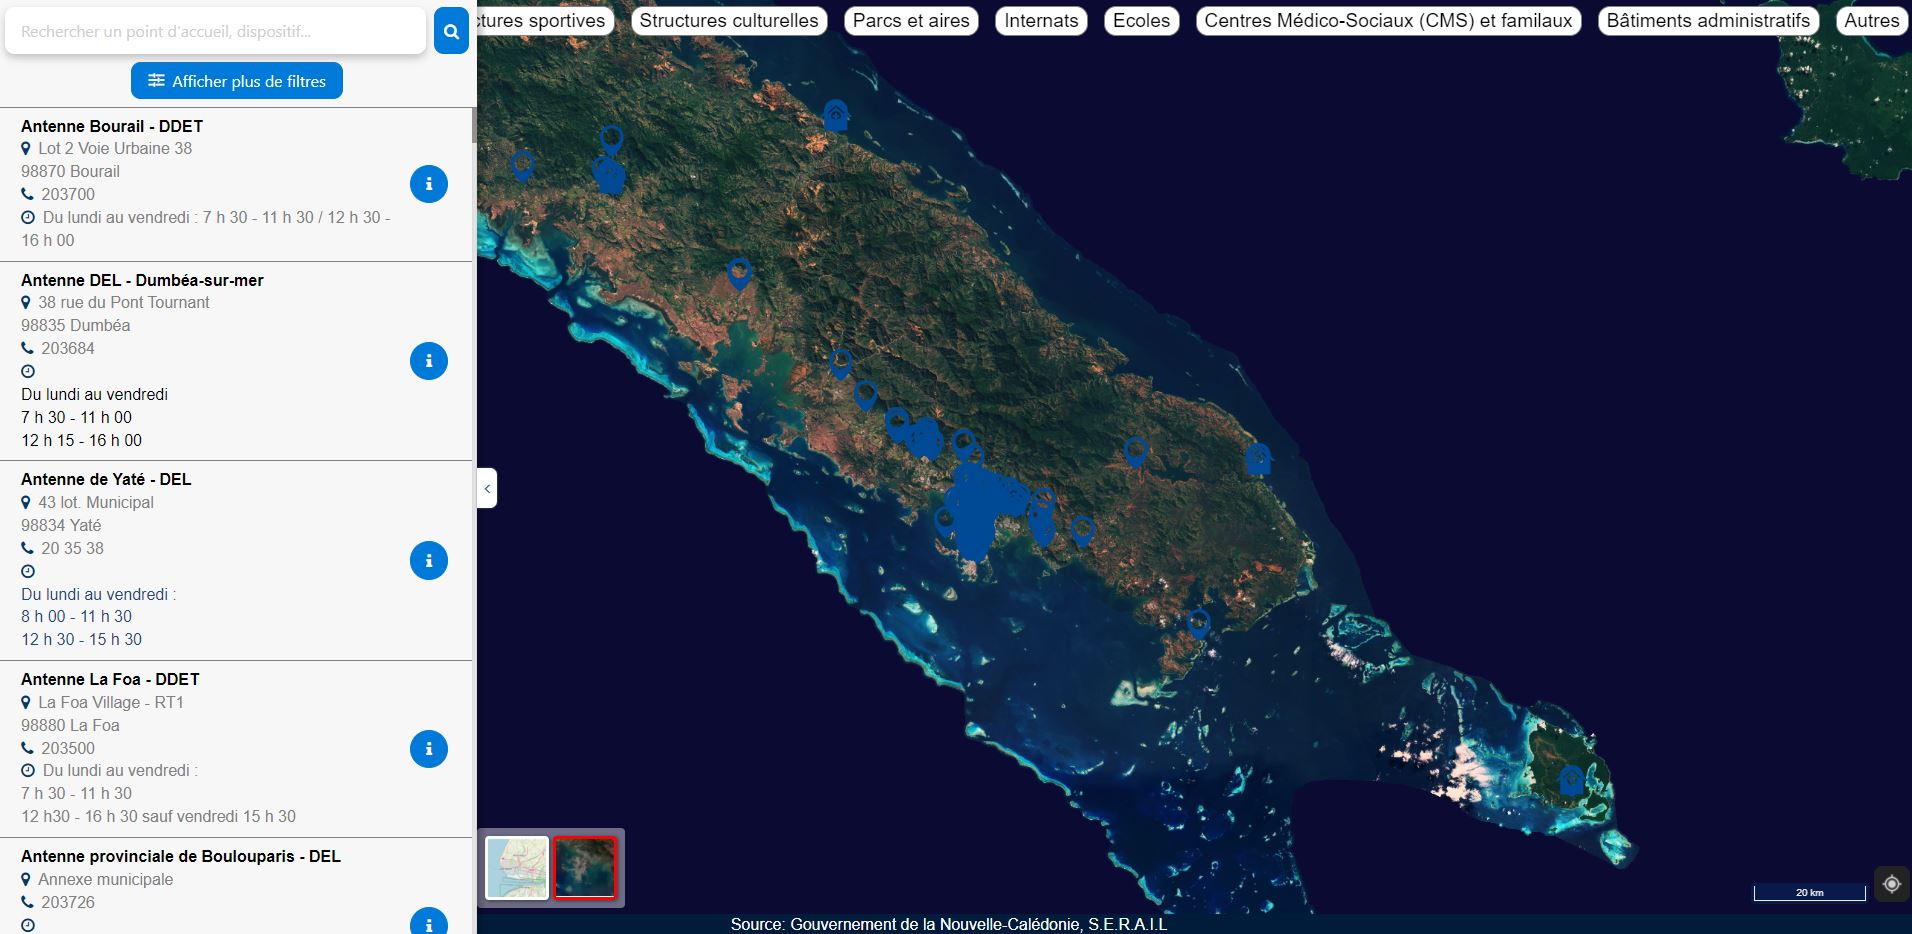Image resolution: width=1912 pixels, height=934 pixels.
Task: Click Centres Médico-Sociaux (CMS) et familaux
Action: [x=1388, y=21]
